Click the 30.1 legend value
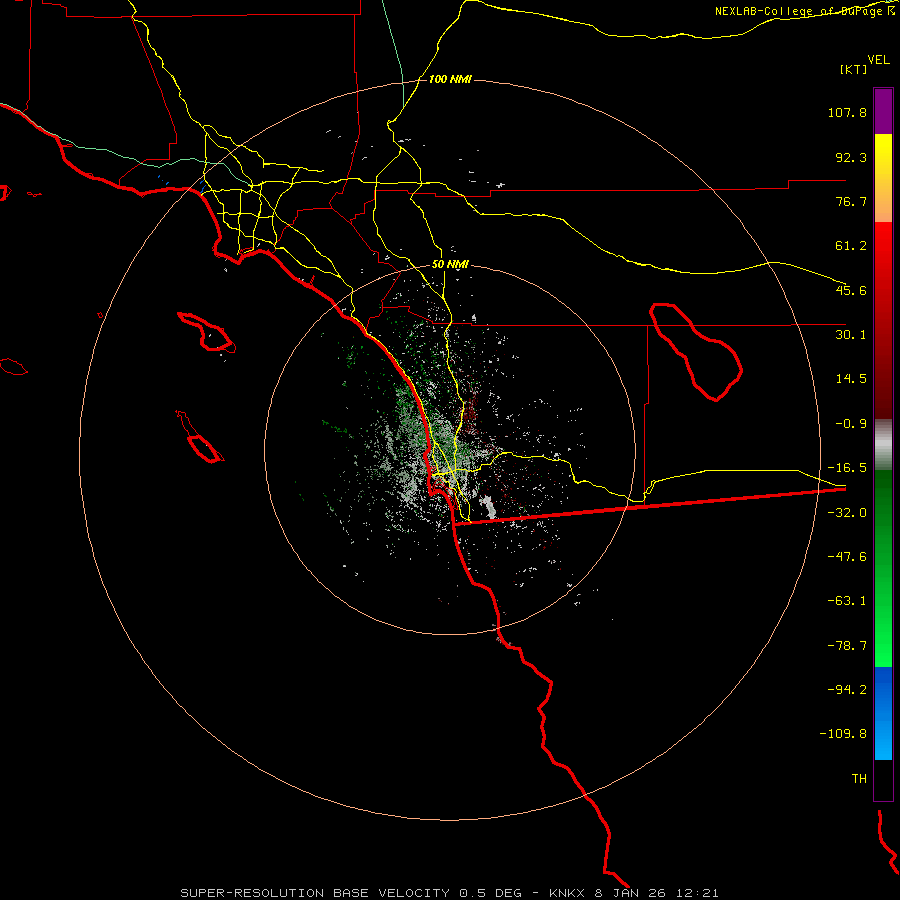 point(851,335)
